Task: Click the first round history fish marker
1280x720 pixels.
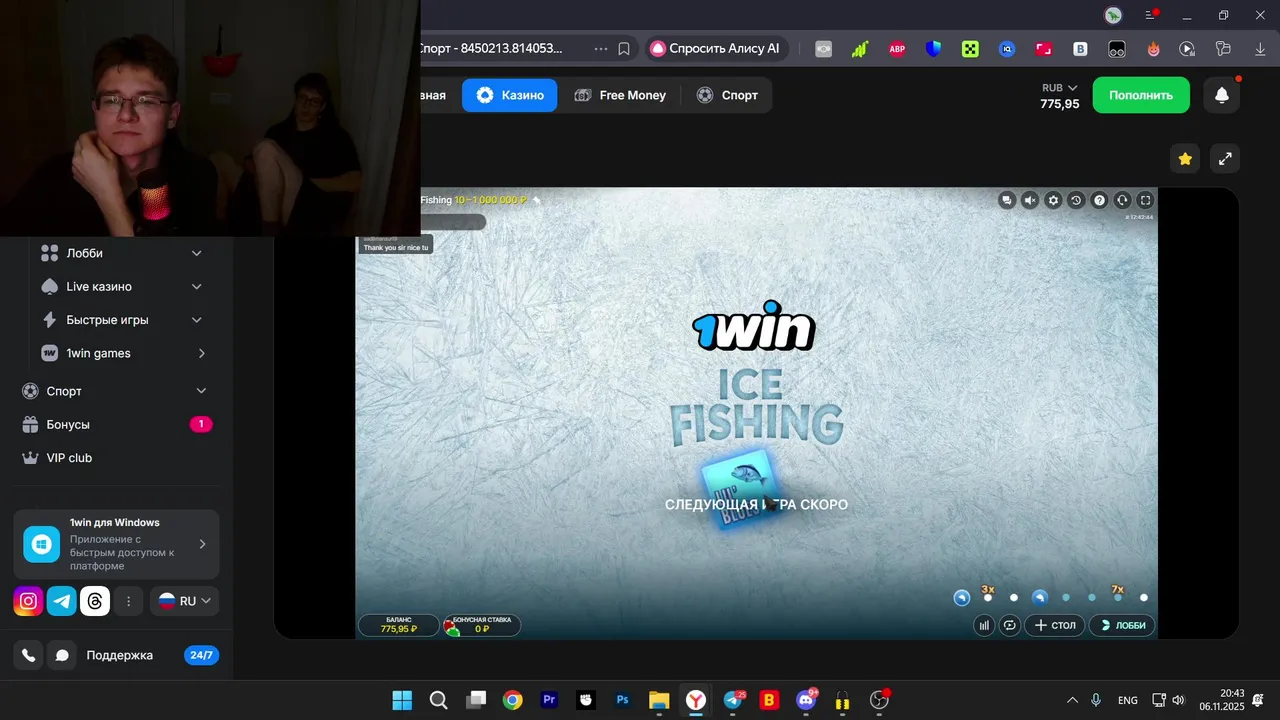Action: (962, 598)
